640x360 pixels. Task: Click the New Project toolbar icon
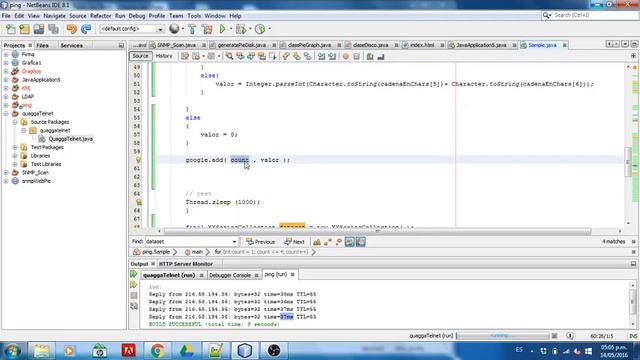[24, 29]
